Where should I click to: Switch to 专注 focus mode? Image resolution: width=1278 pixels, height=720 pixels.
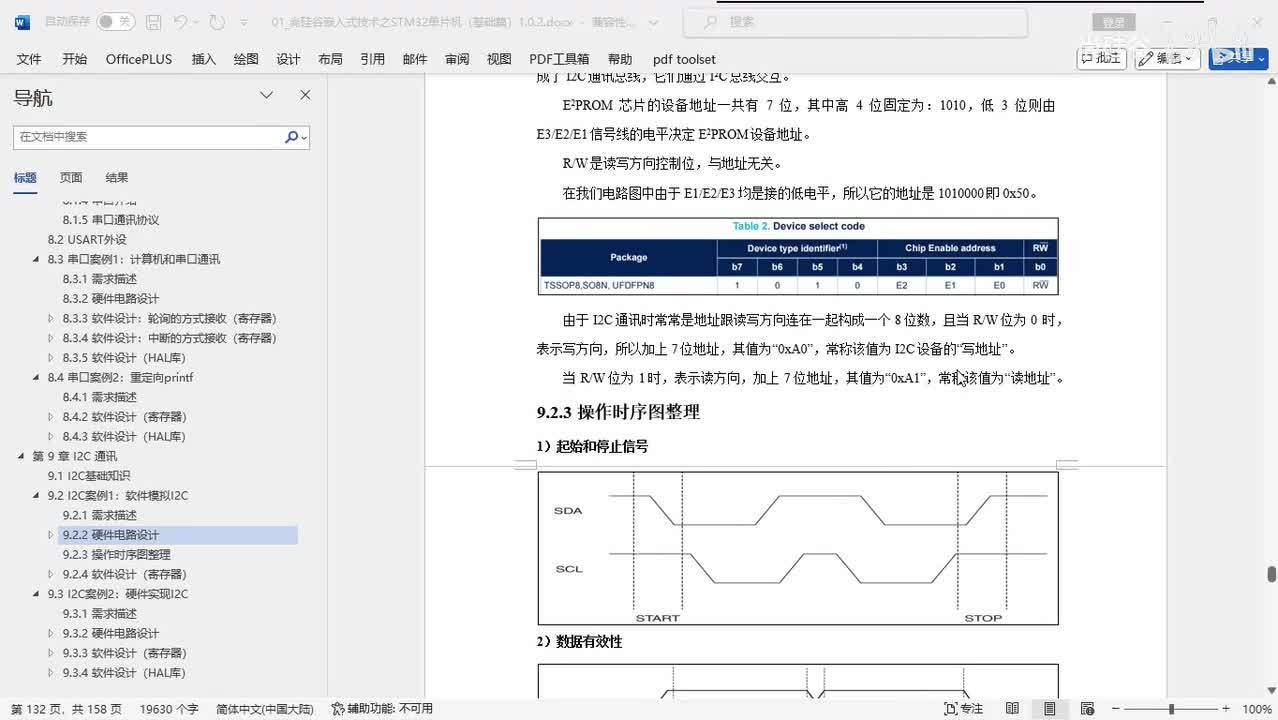point(964,709)
